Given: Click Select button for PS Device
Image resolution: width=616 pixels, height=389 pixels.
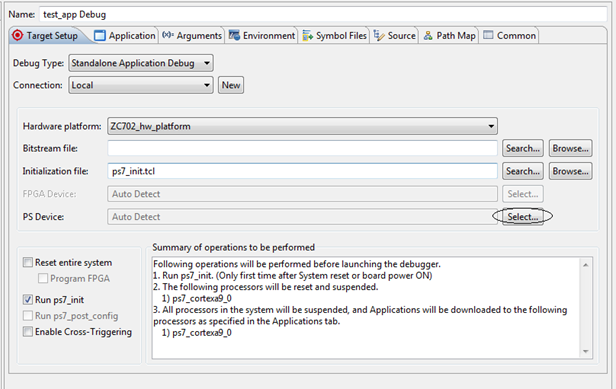Looking at the screenshot, I should coord(522,217).
